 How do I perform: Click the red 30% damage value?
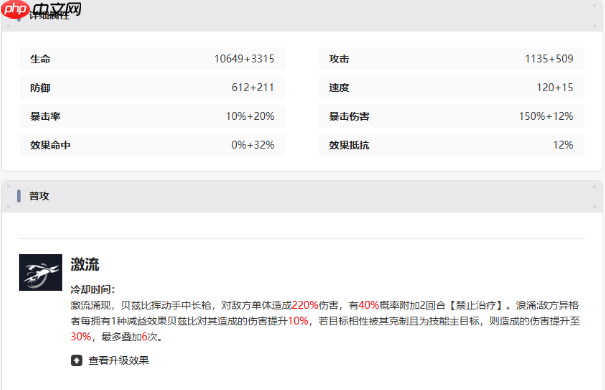point(81,337)
